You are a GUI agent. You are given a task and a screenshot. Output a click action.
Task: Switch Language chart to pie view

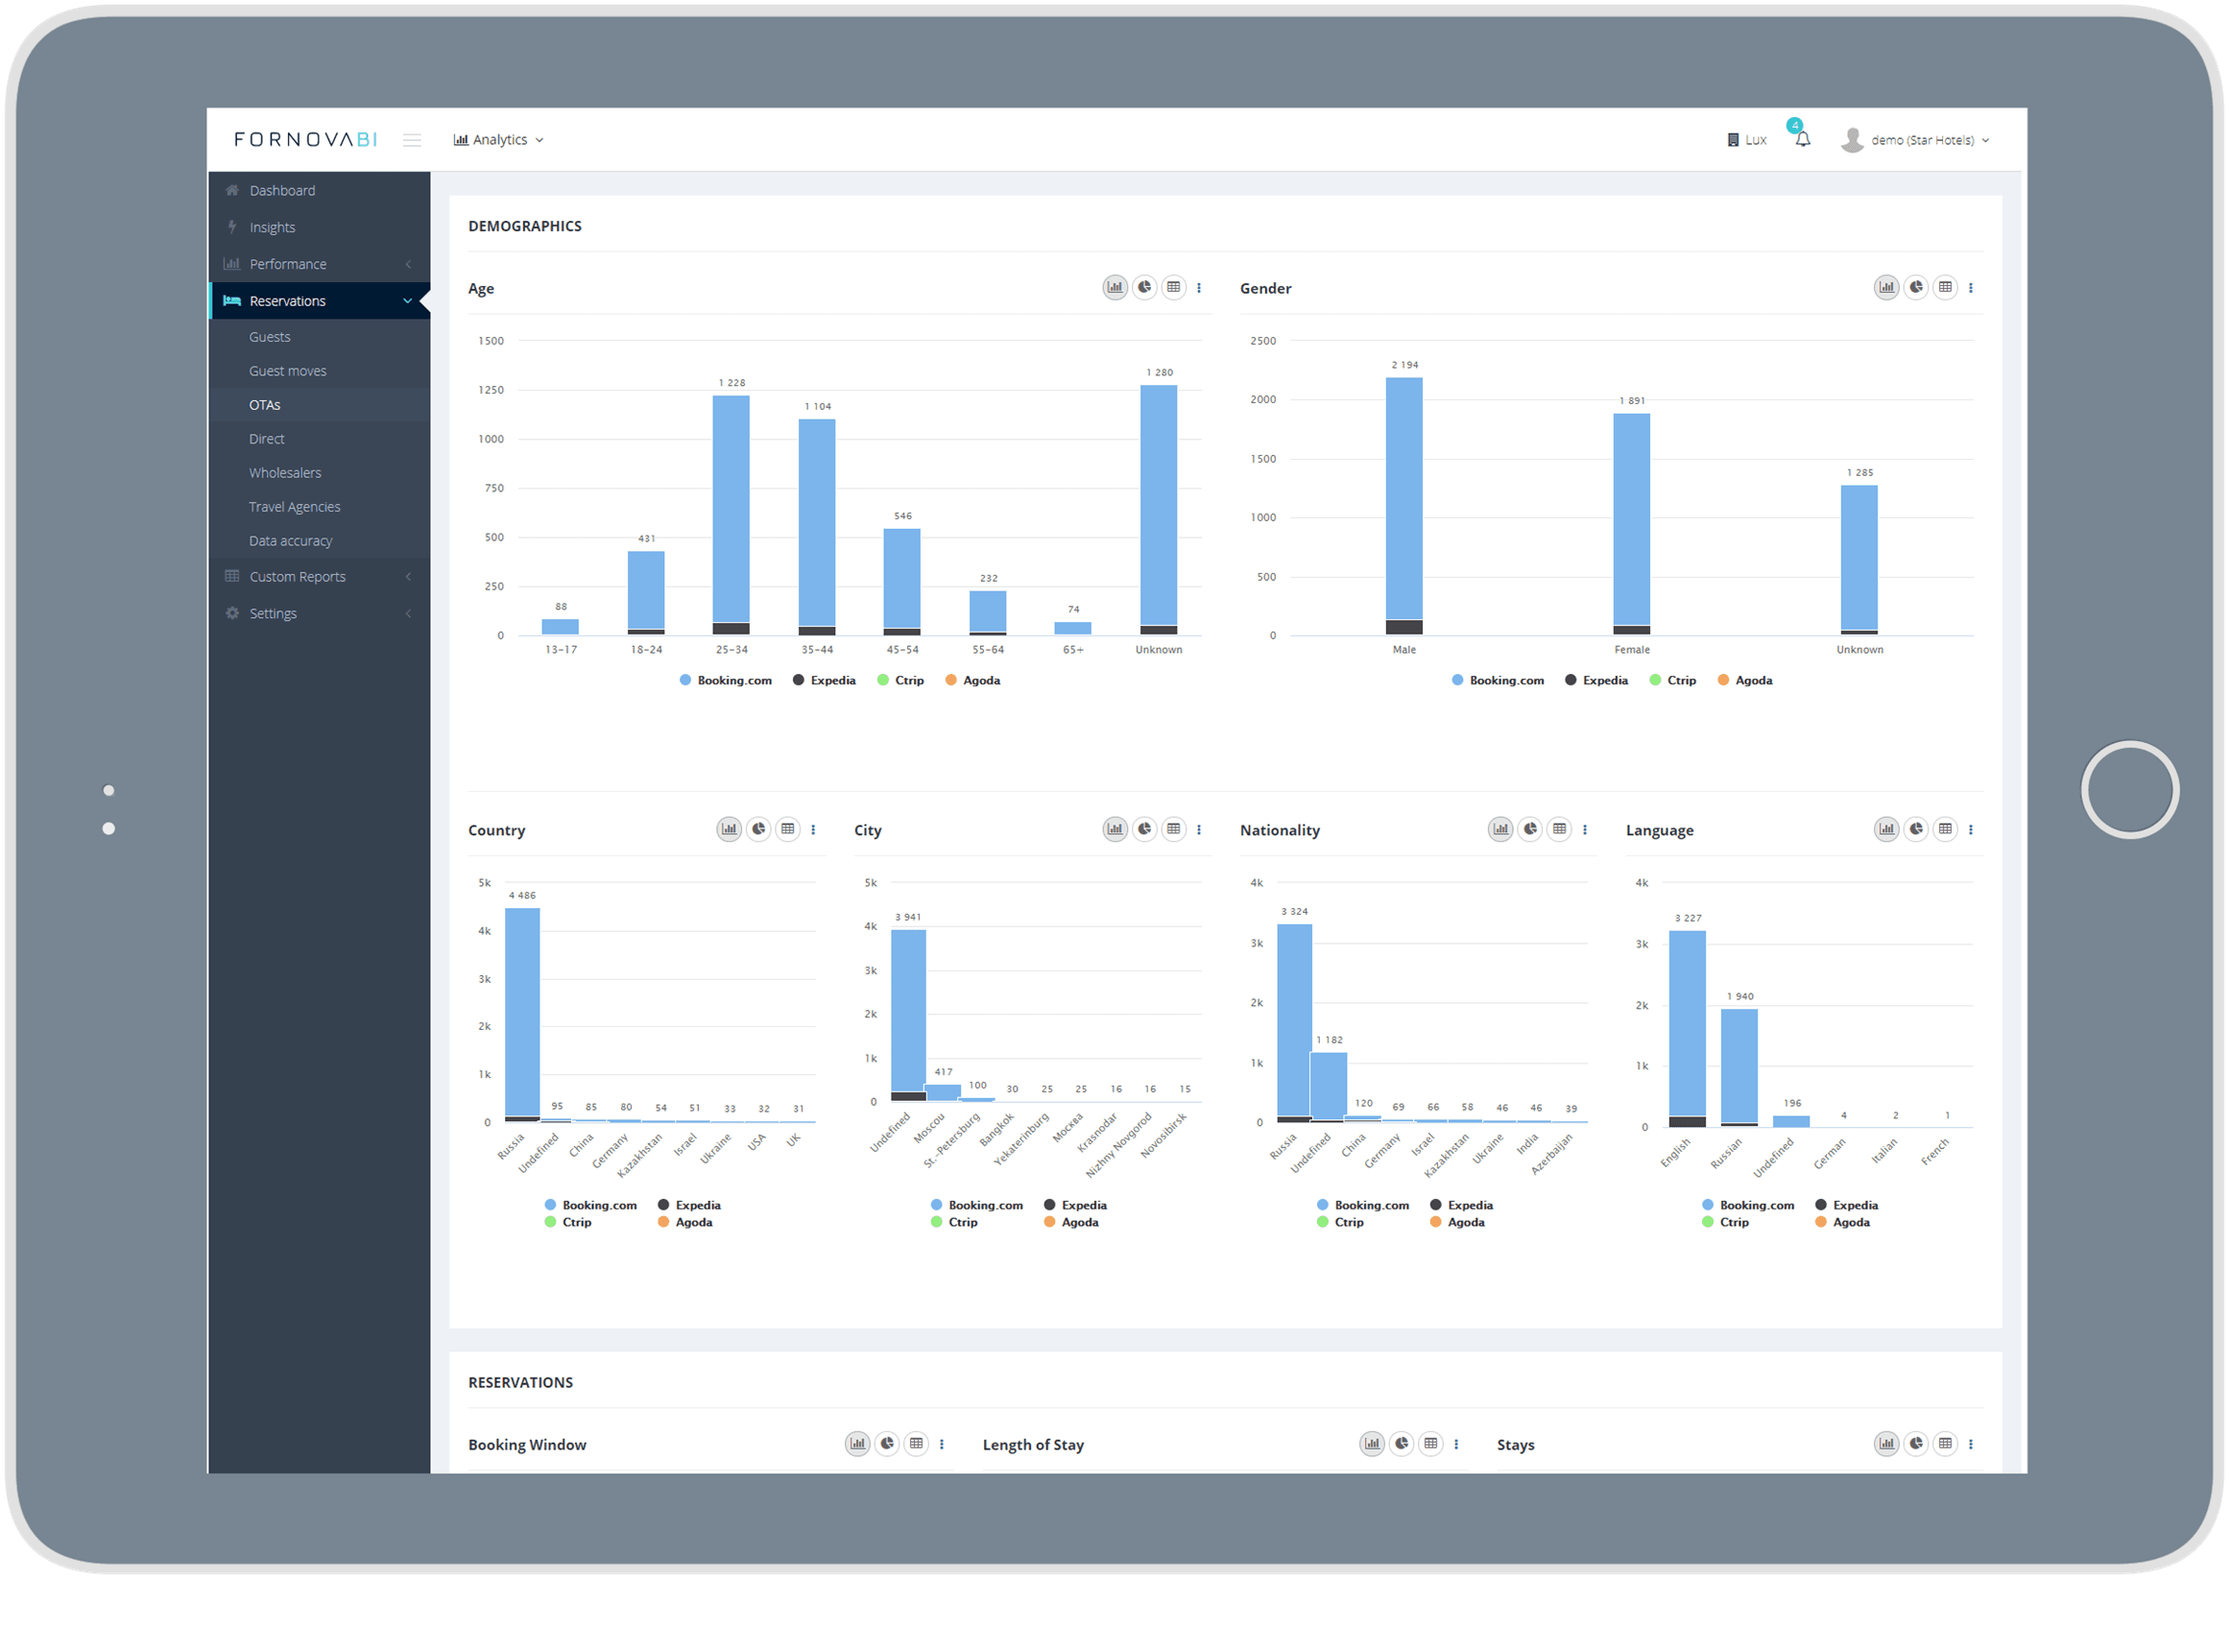[x=1916, y=829]
